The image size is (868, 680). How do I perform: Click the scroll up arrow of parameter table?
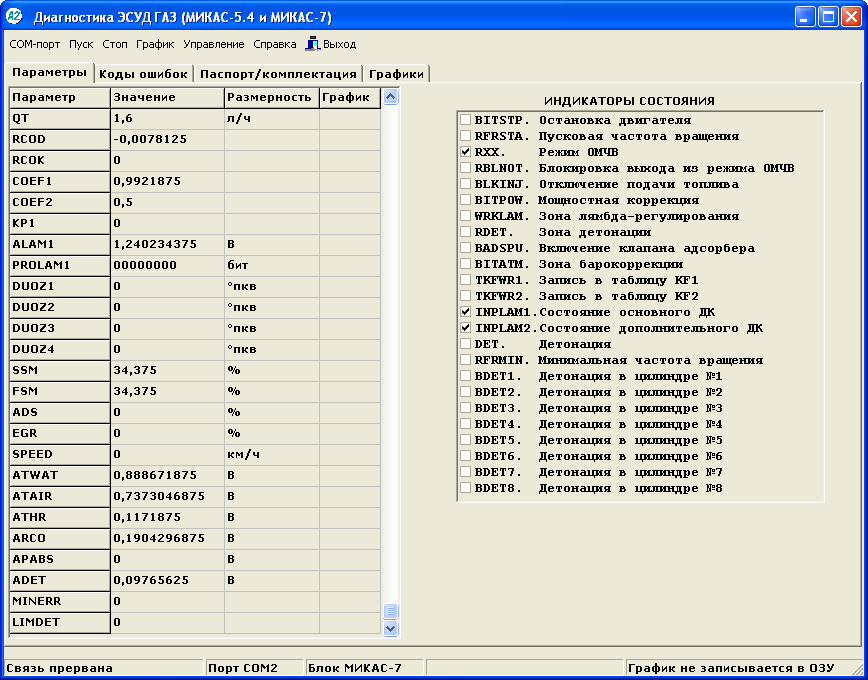(x=391, y=97)
